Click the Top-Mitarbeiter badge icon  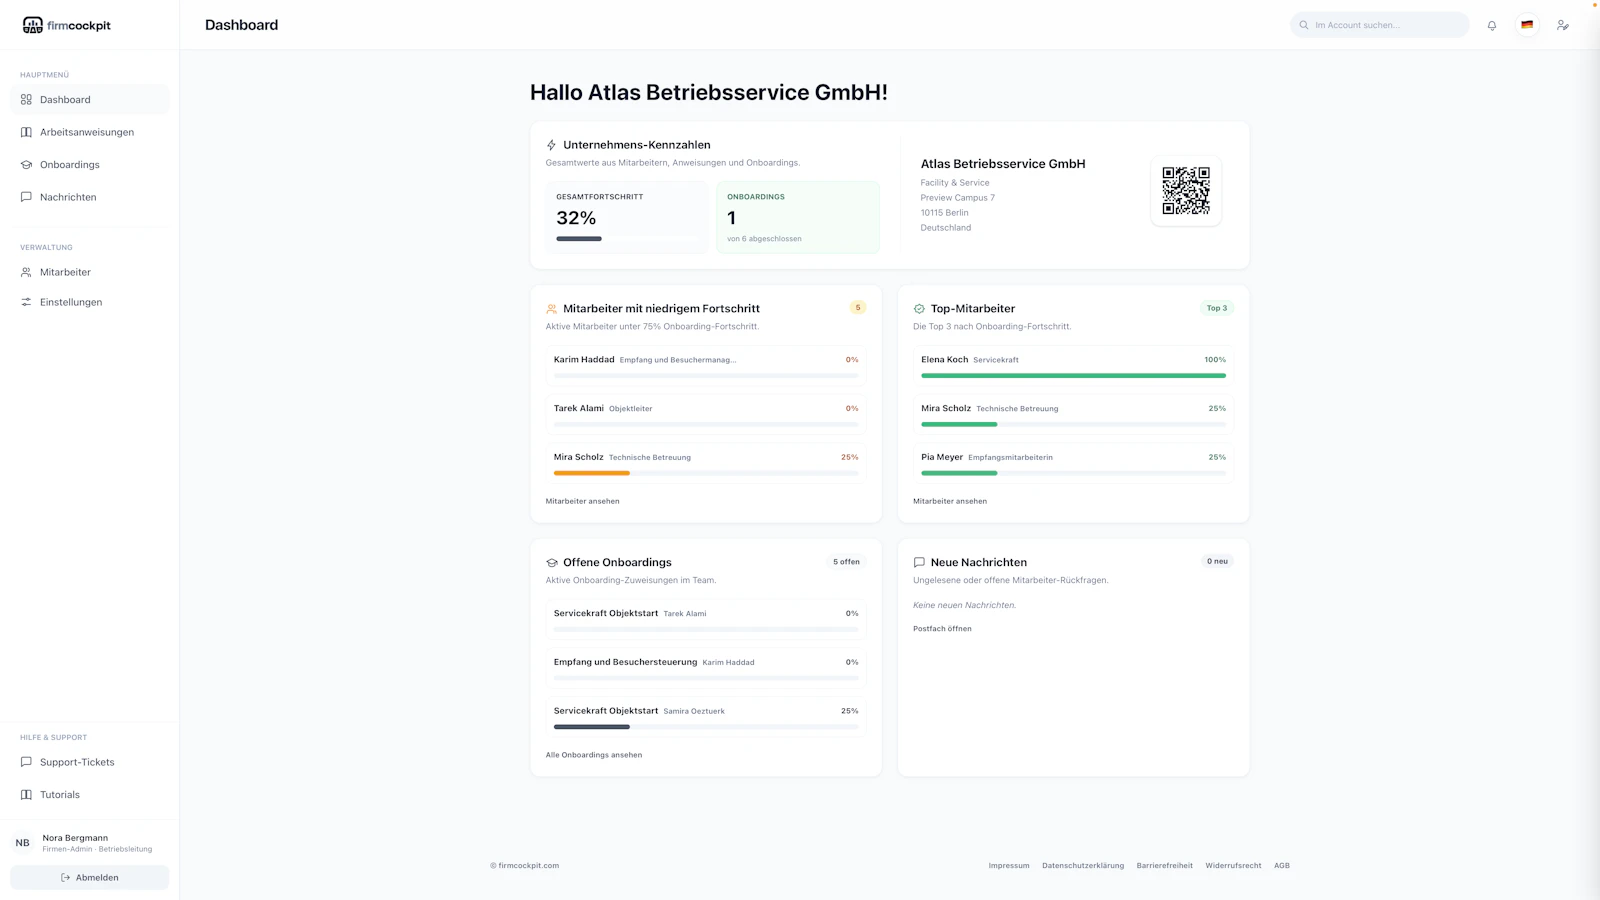point(919,309)
